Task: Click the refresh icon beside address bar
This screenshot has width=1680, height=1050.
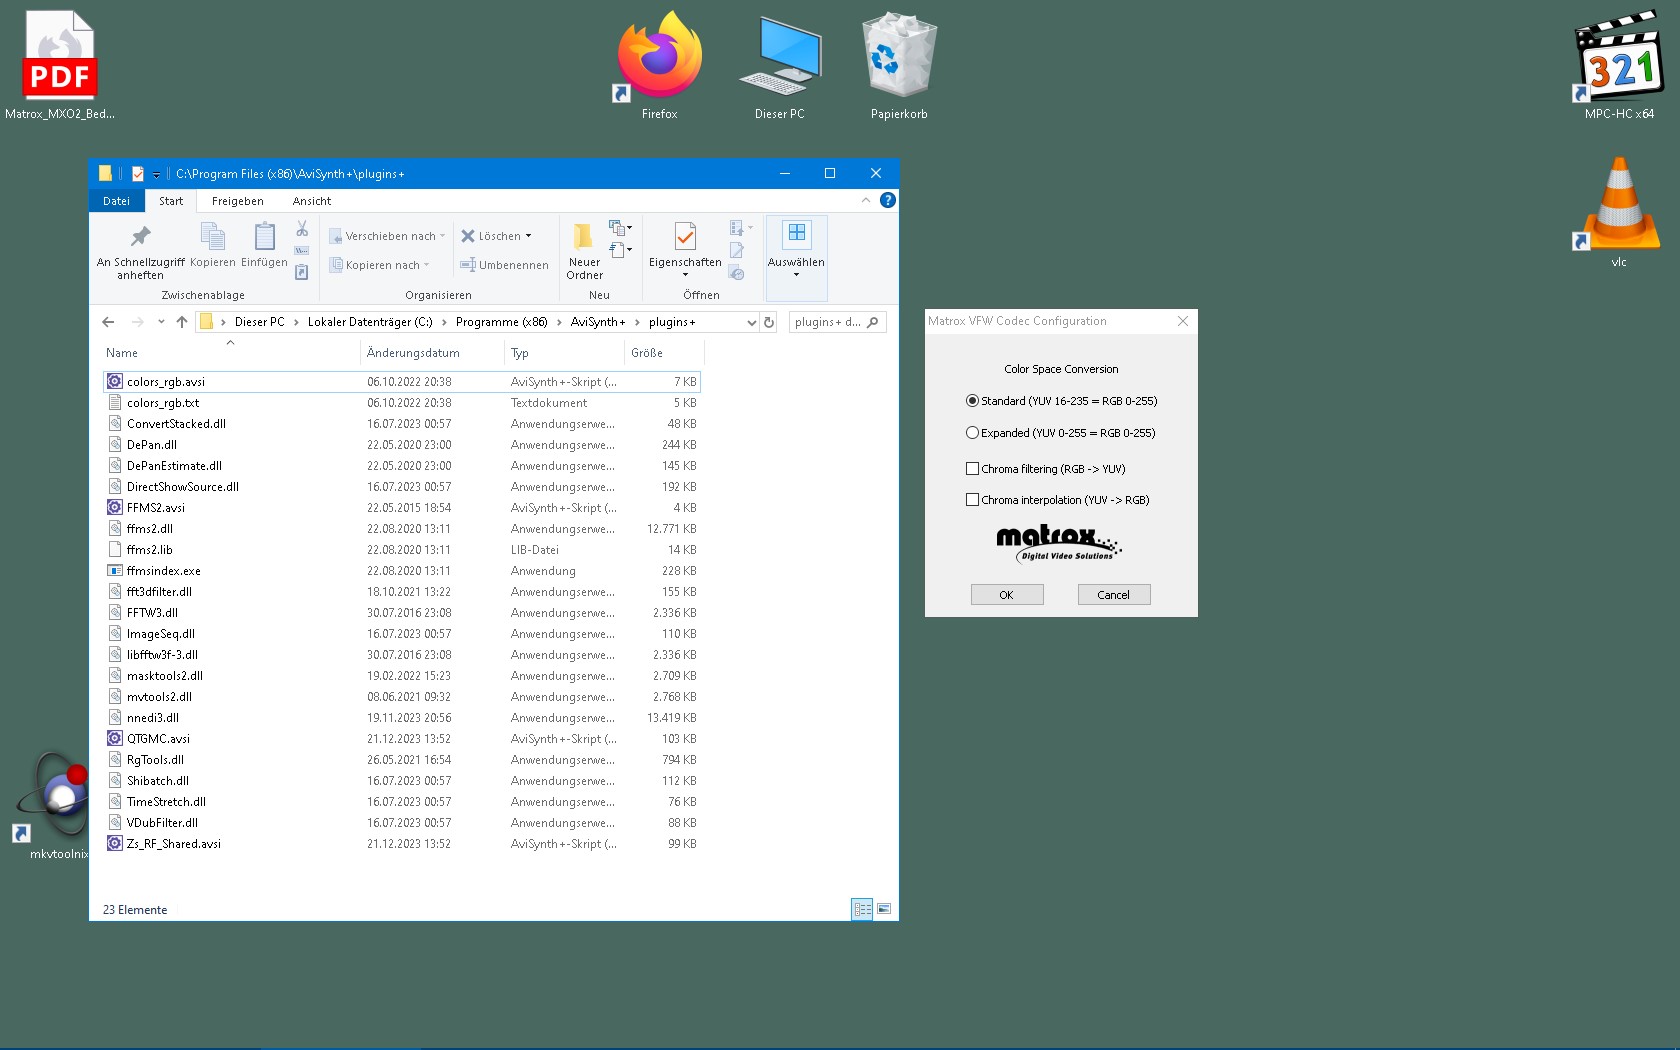Action: (769, 322)
